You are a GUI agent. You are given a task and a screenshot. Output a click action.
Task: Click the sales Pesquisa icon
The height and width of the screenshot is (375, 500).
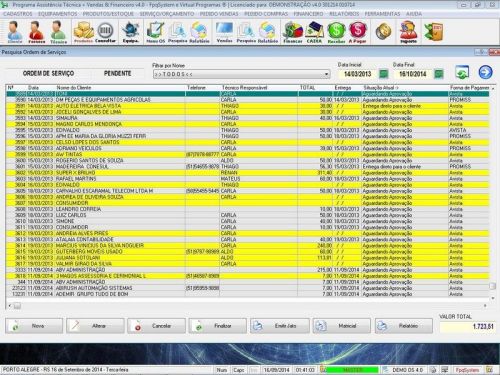(x=246, y=32)
